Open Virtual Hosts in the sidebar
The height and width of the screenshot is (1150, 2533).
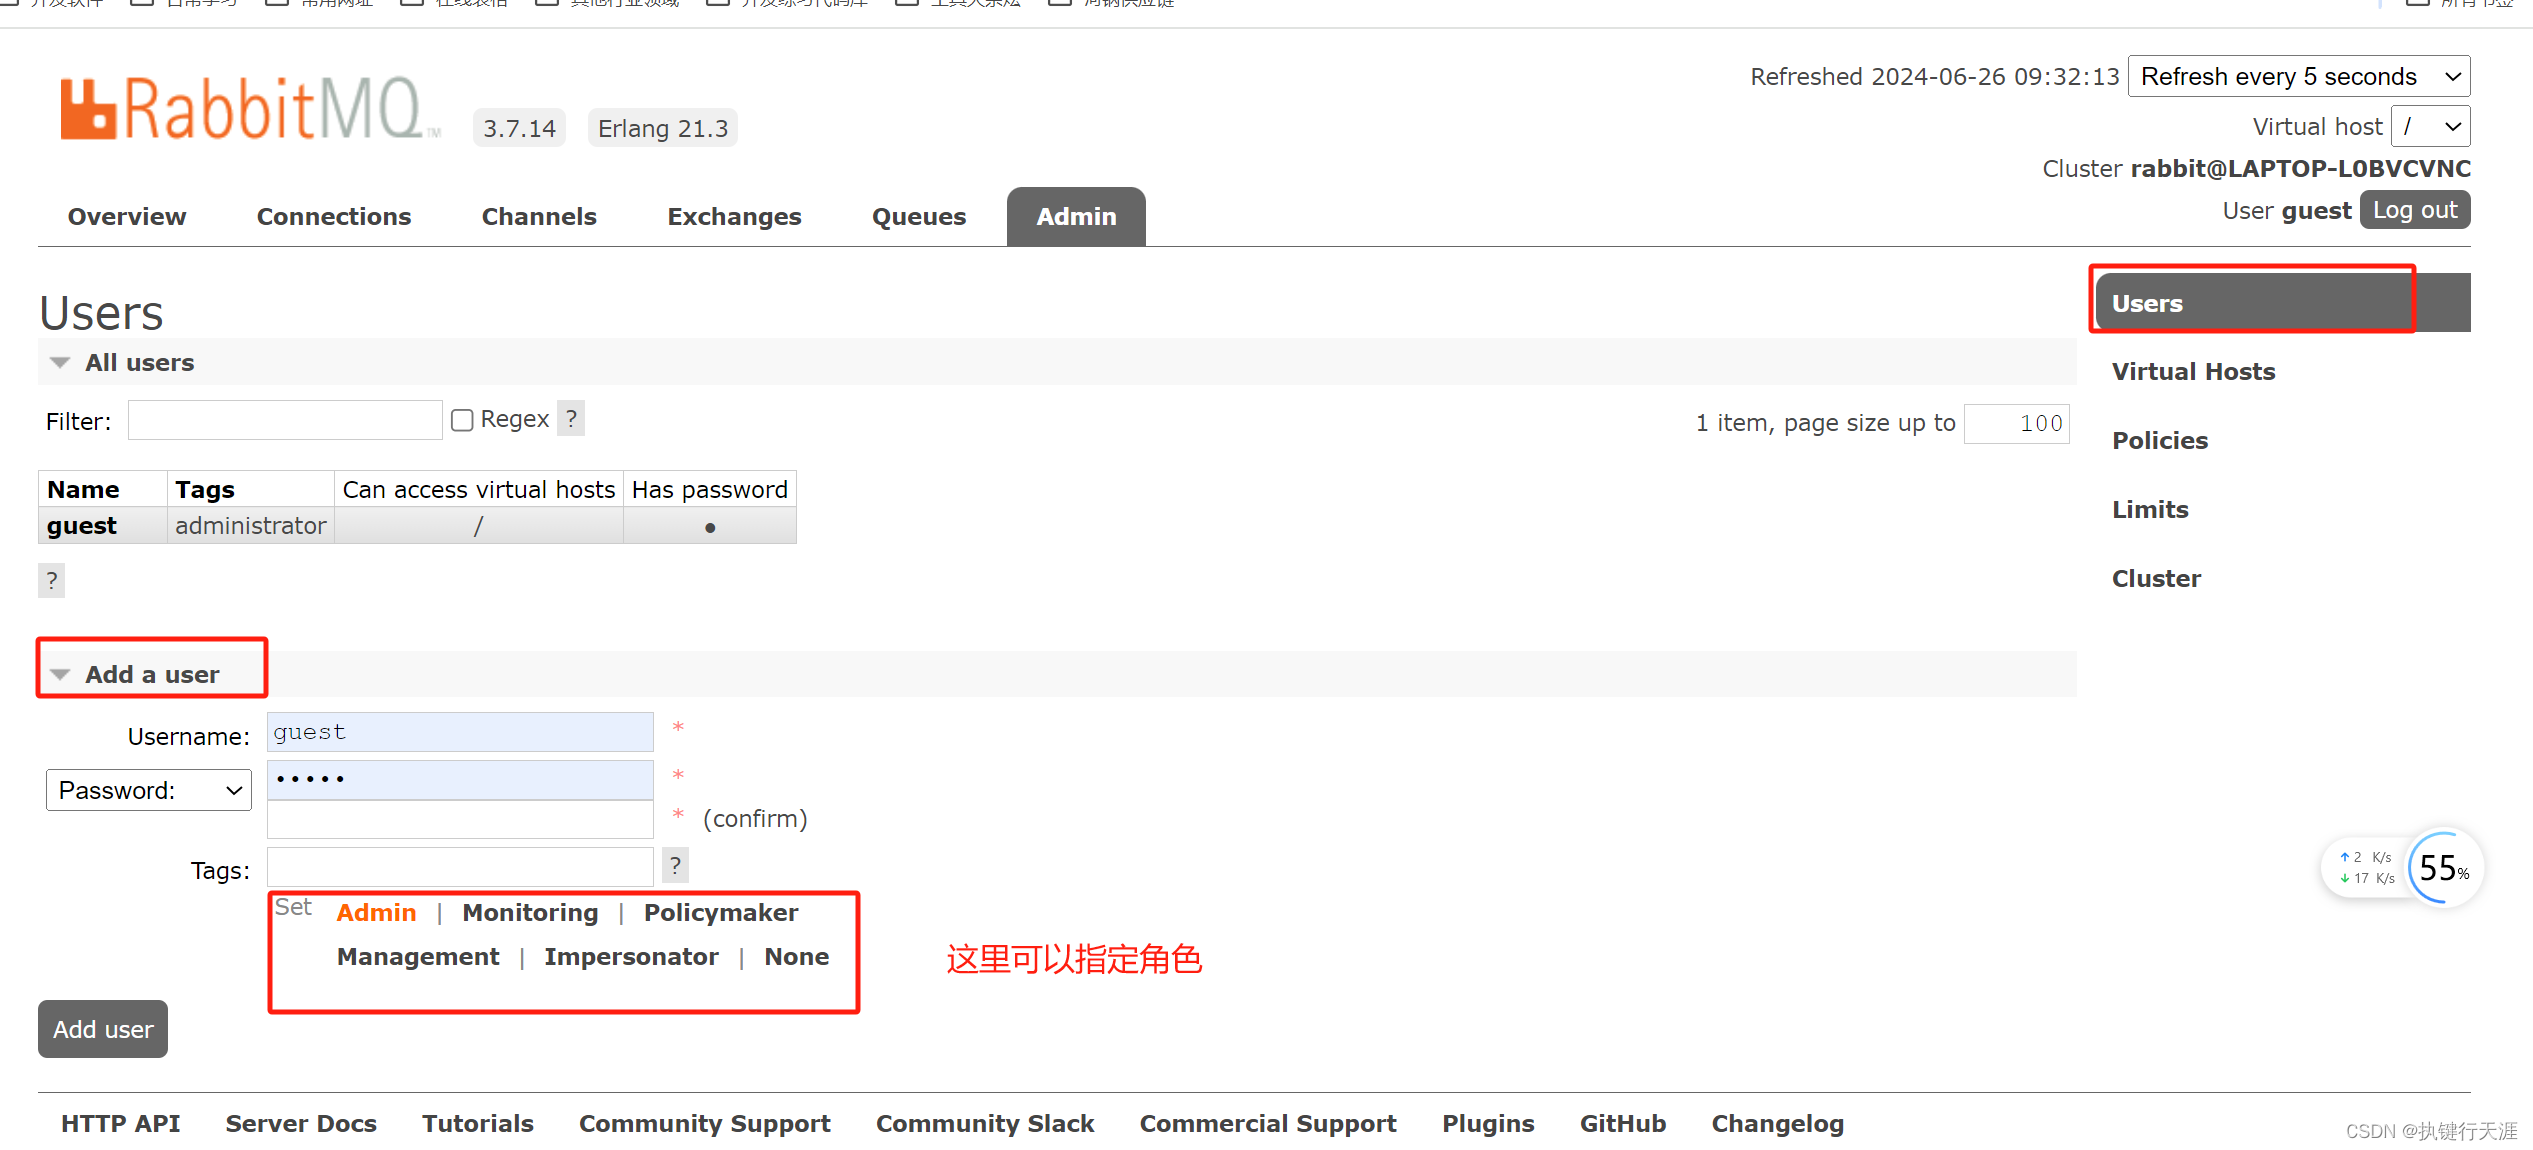tap(2193, 372)
